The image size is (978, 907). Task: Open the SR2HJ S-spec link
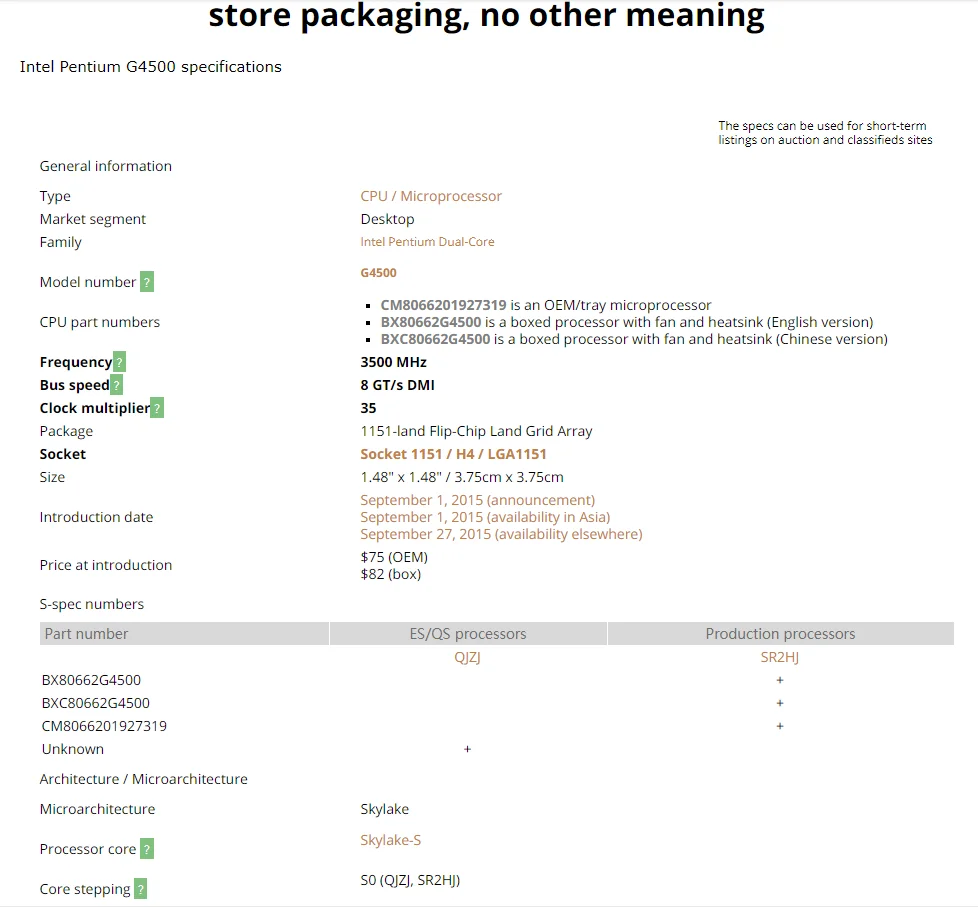click(780, 657)
